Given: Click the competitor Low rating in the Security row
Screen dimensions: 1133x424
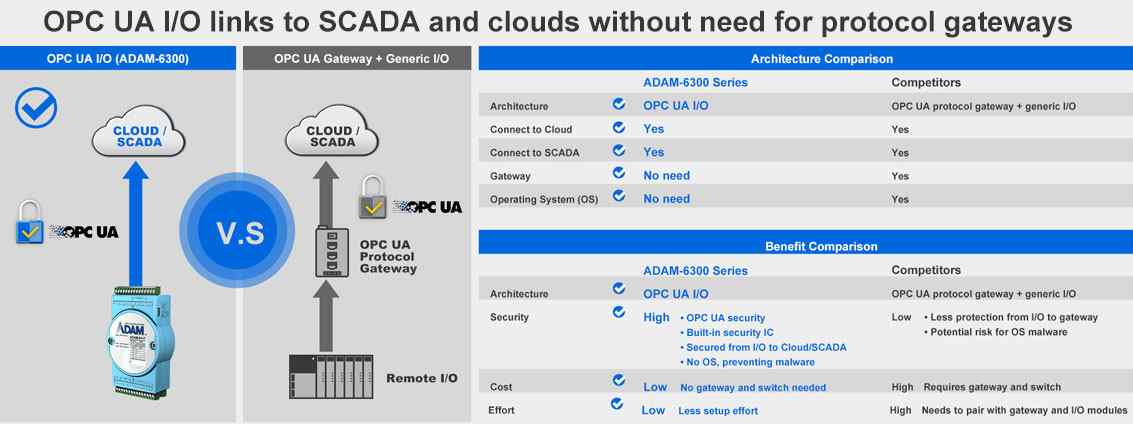Looking at the screenshot, I should (901, 317).
